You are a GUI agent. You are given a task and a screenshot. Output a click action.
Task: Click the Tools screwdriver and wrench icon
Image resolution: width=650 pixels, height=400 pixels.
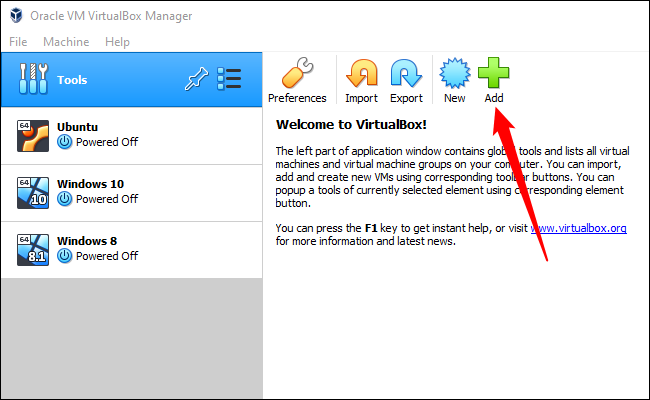pyautogui.click(x=34, y=79)
